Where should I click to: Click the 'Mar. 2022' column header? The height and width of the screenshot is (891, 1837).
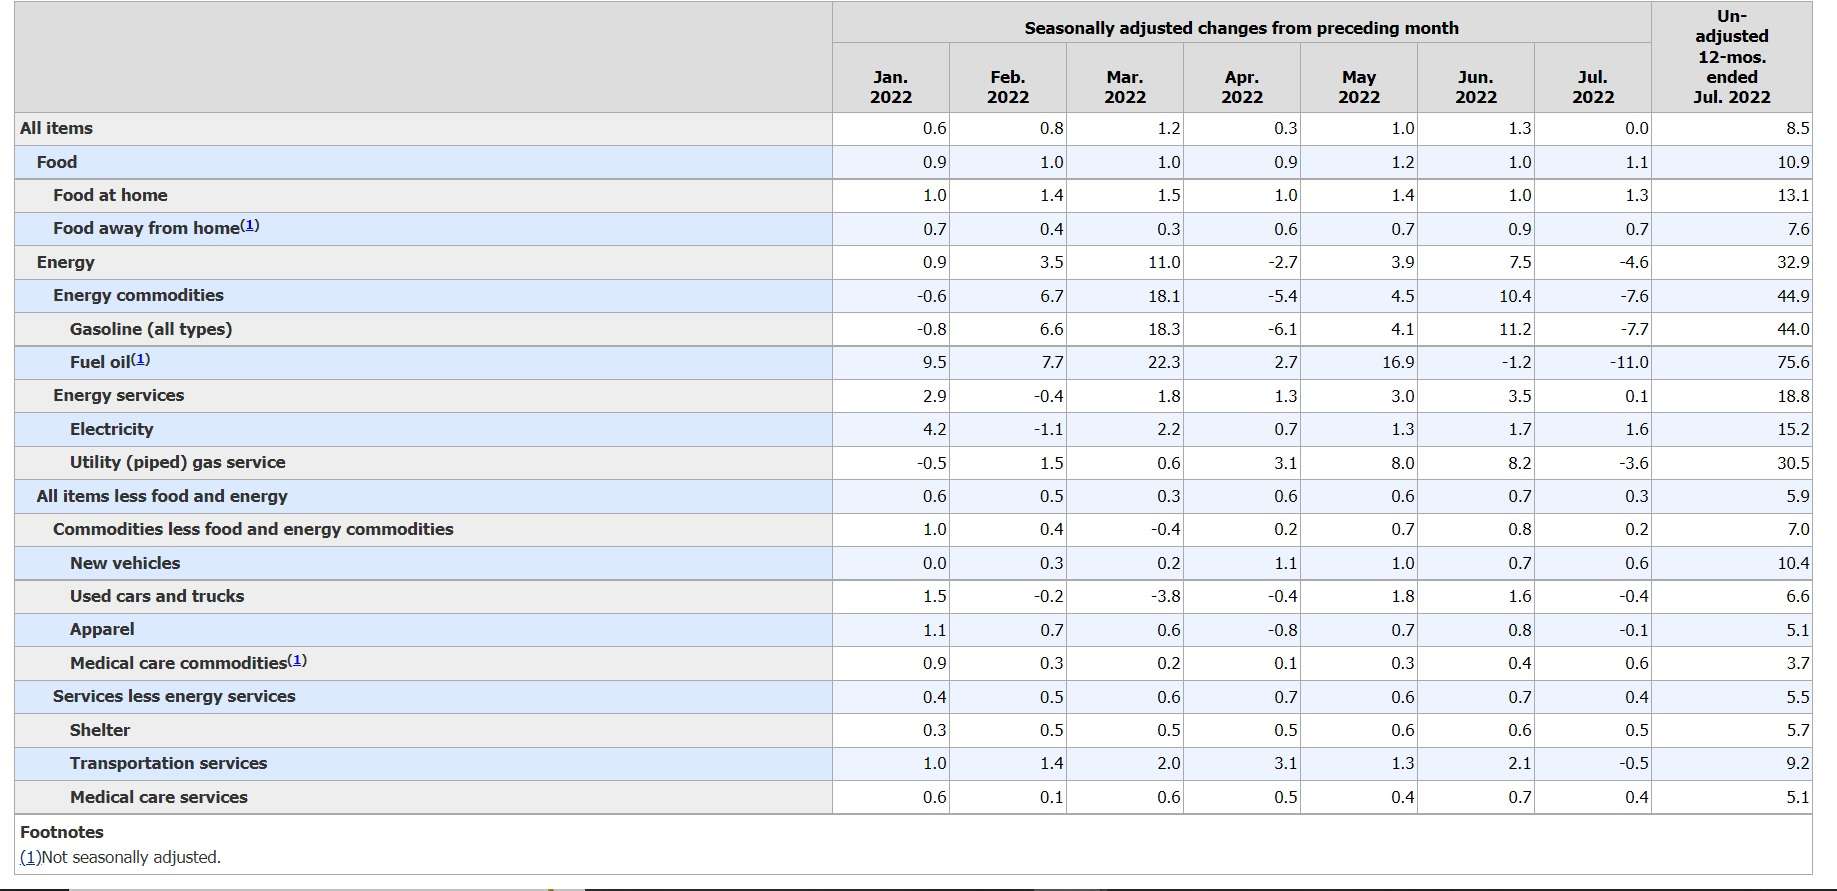pos(1124,87)
